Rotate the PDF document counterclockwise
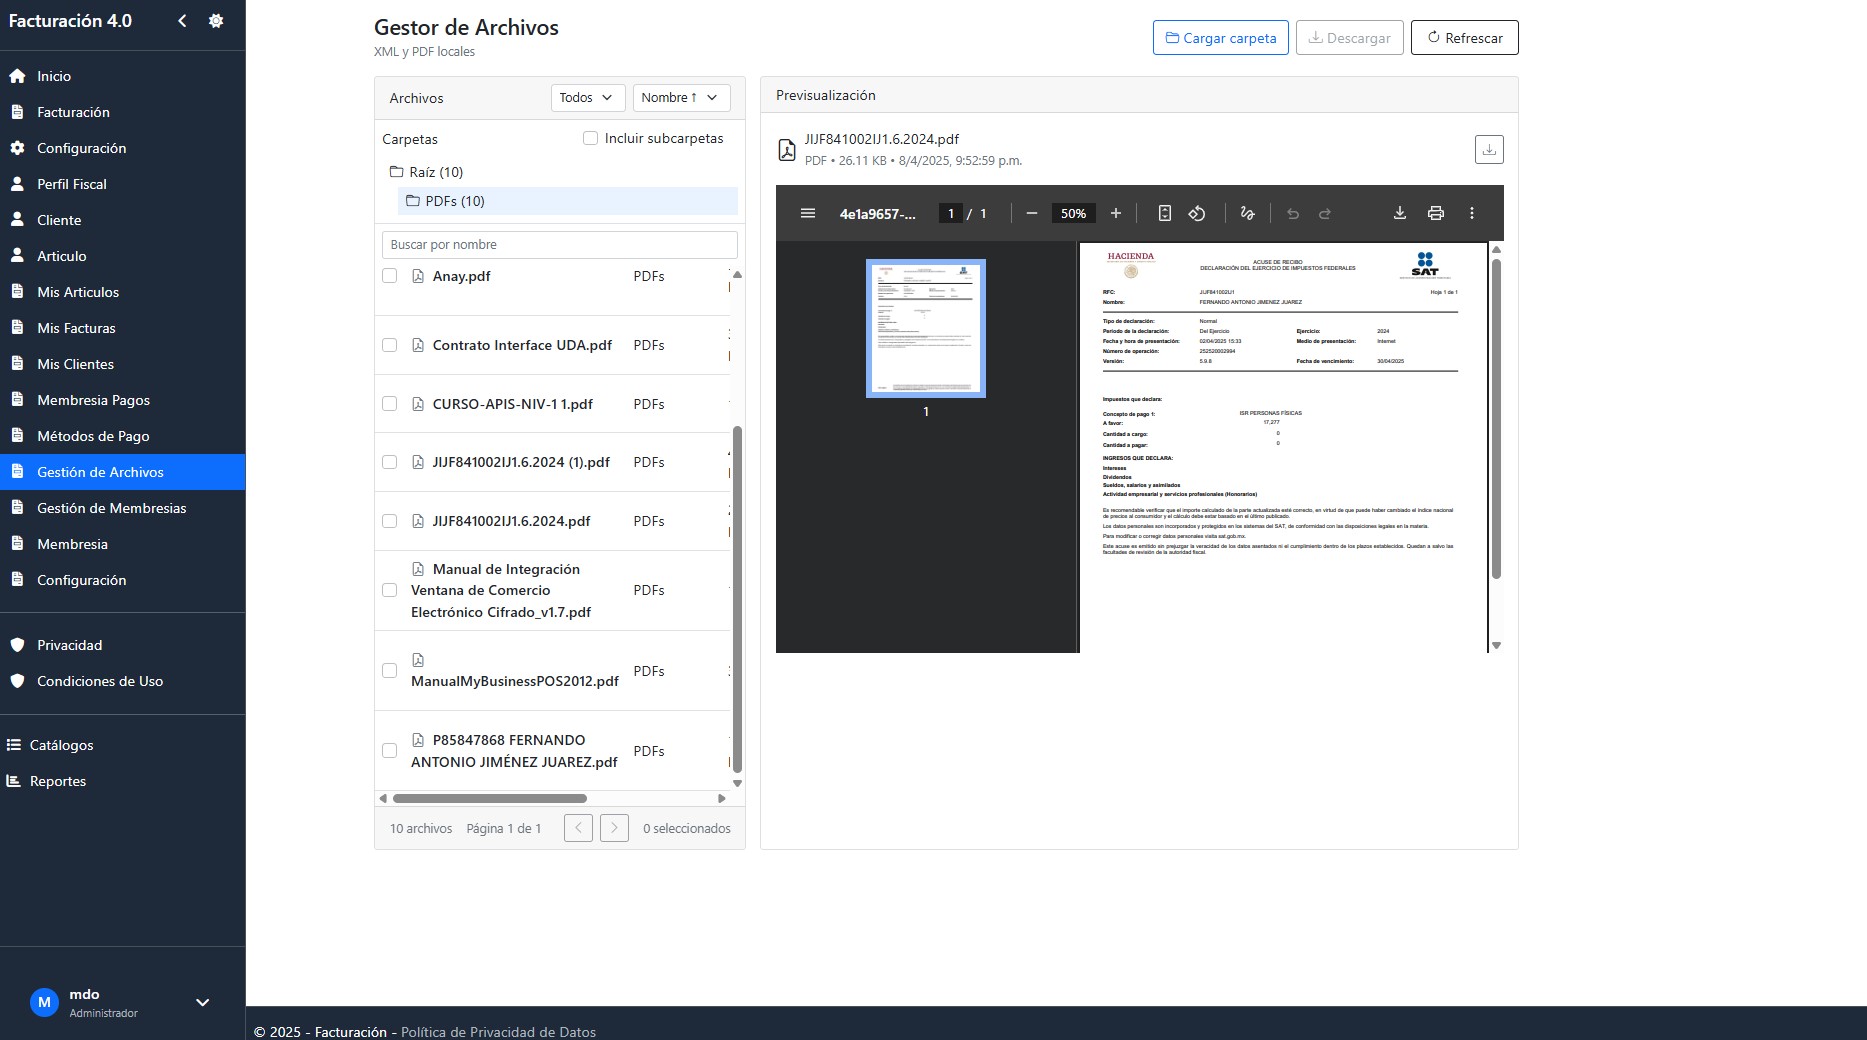 pyautogui.click(x=1197, y=213)
